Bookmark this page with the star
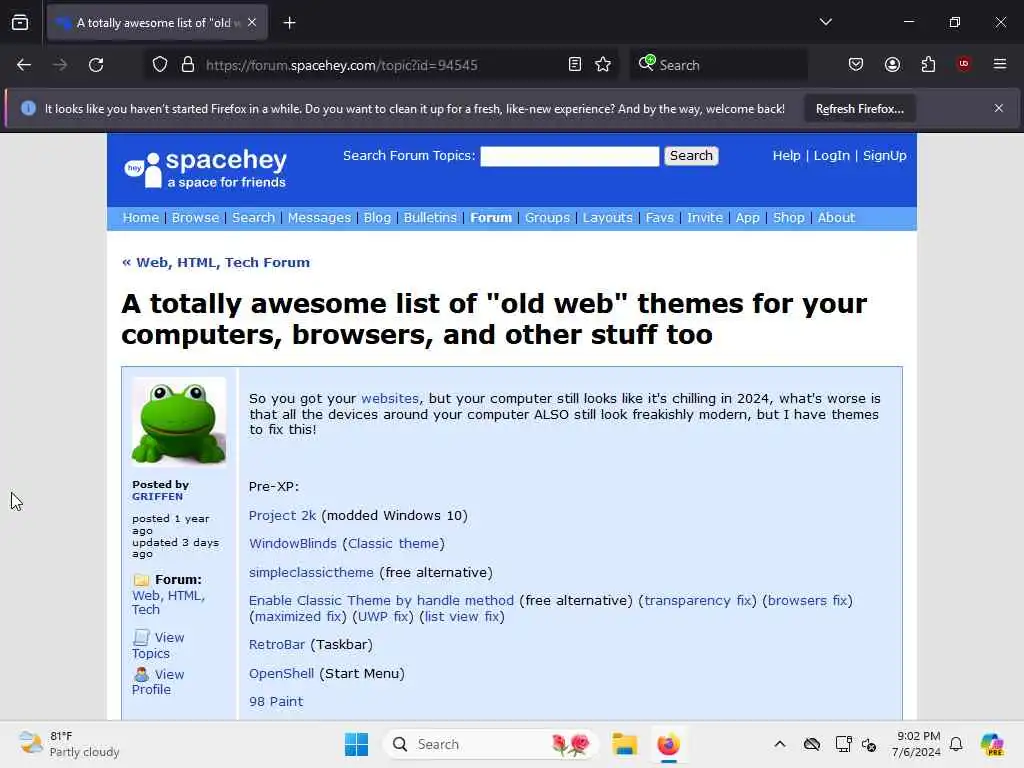Screen dimensions: 1024x768 coord(603,64)
